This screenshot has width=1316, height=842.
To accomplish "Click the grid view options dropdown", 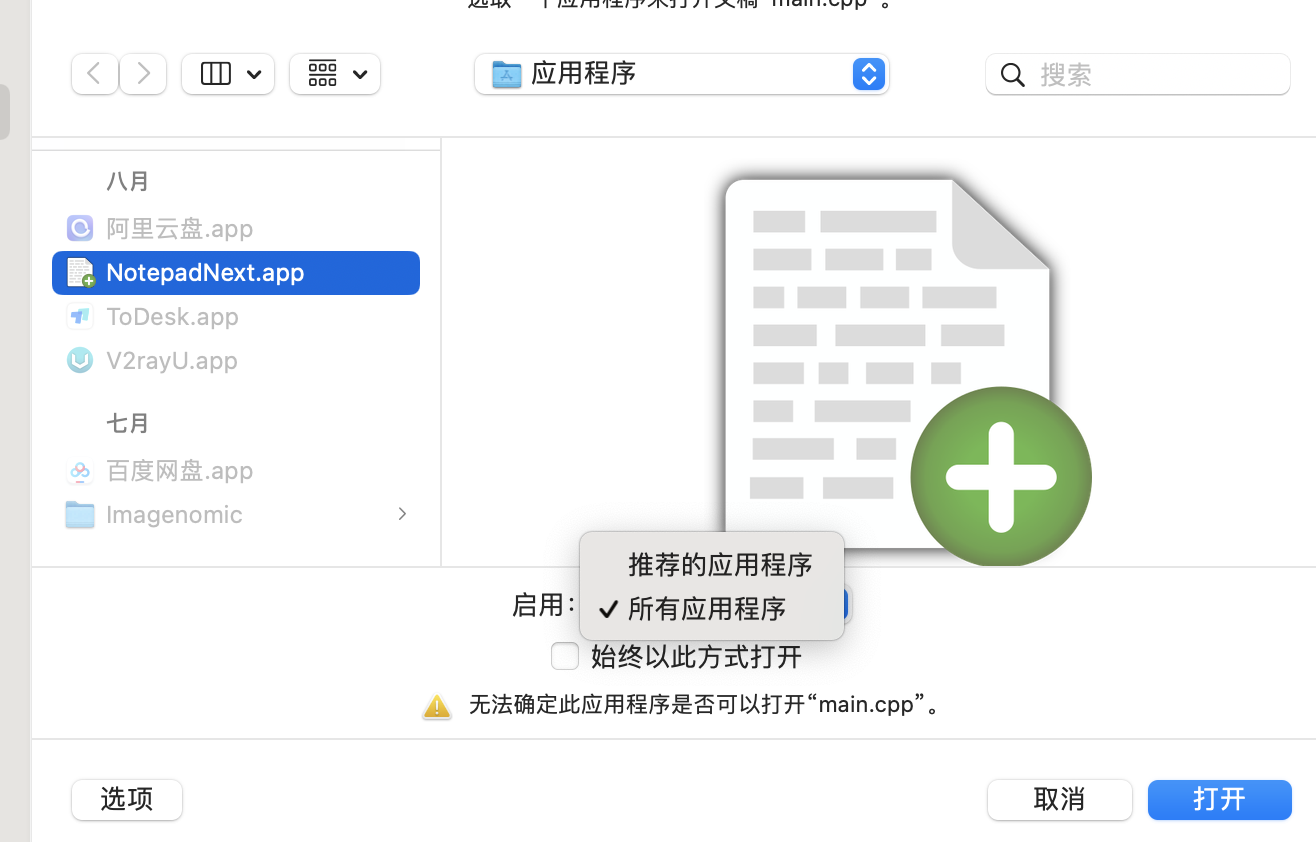I will tap(334, 73).
